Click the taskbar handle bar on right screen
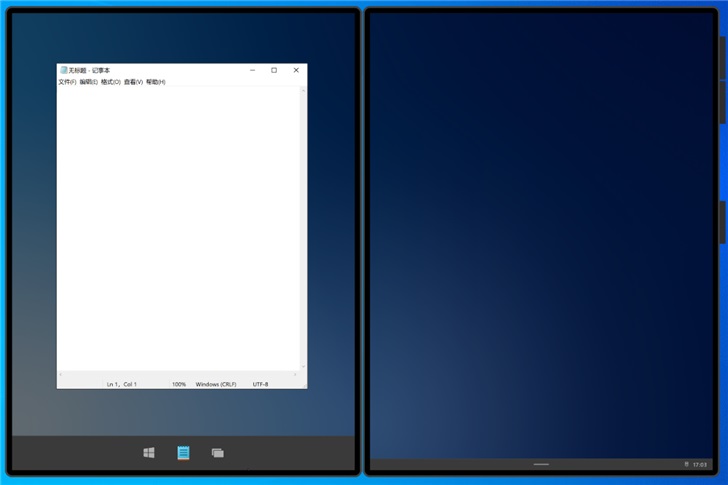Viewport: 728px width, 485px height. pos(541,464)
